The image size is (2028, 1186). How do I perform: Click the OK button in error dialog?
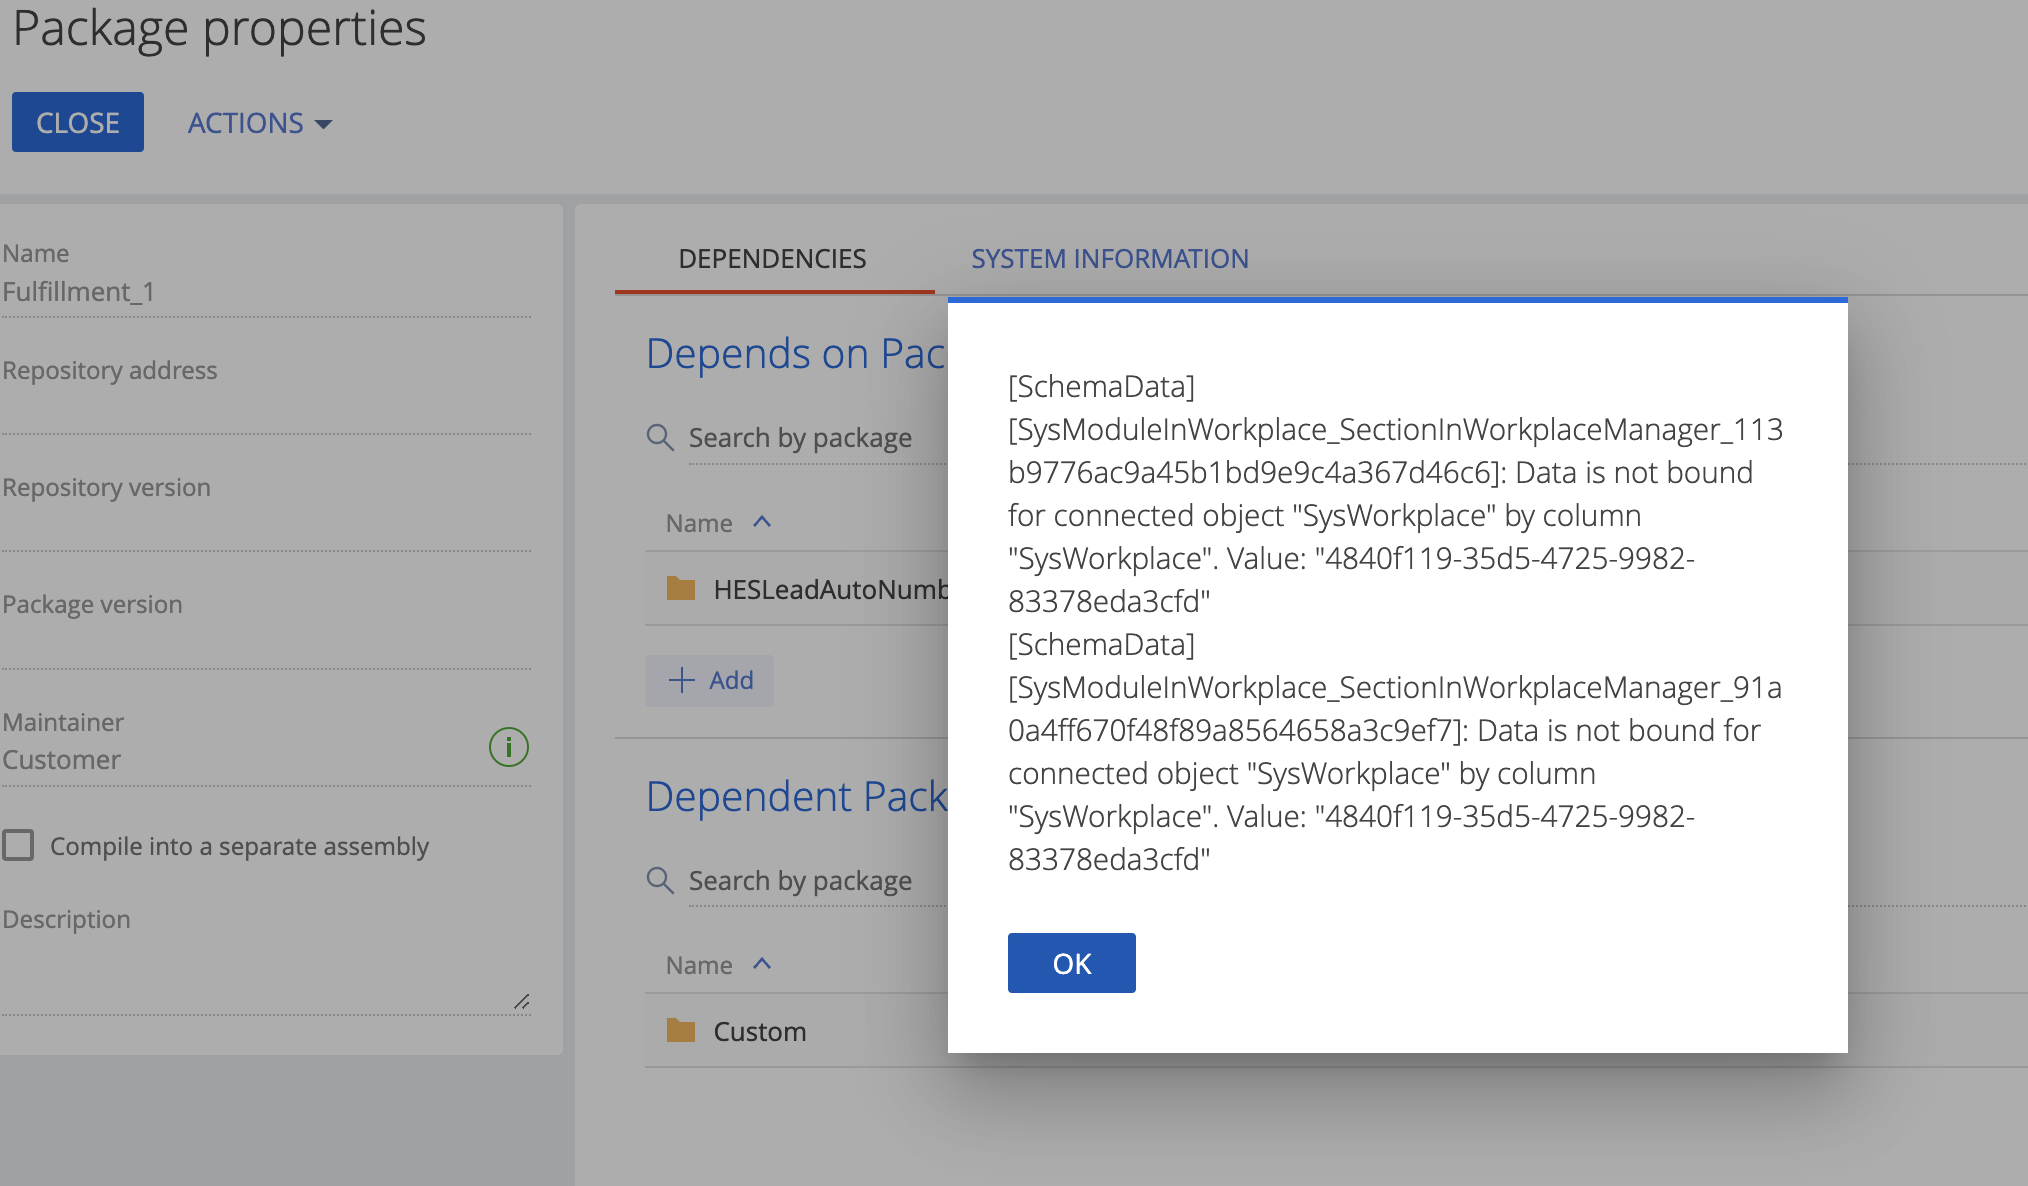point(1071,963)
